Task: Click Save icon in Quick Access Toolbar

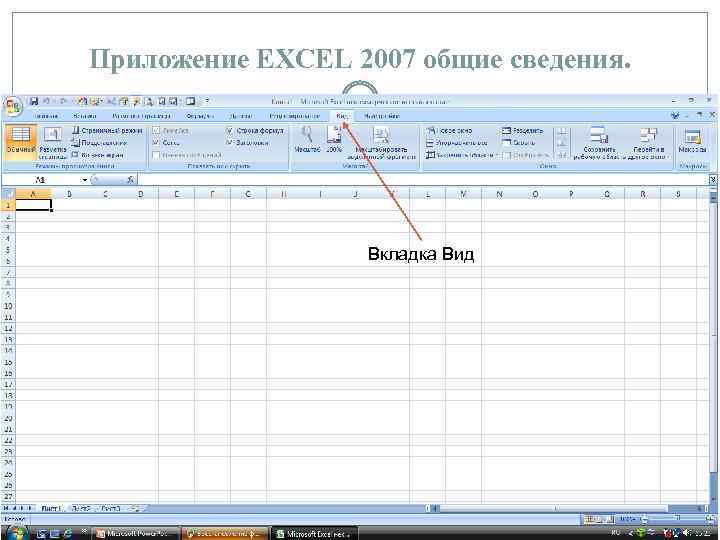Action: click(34, 101)
